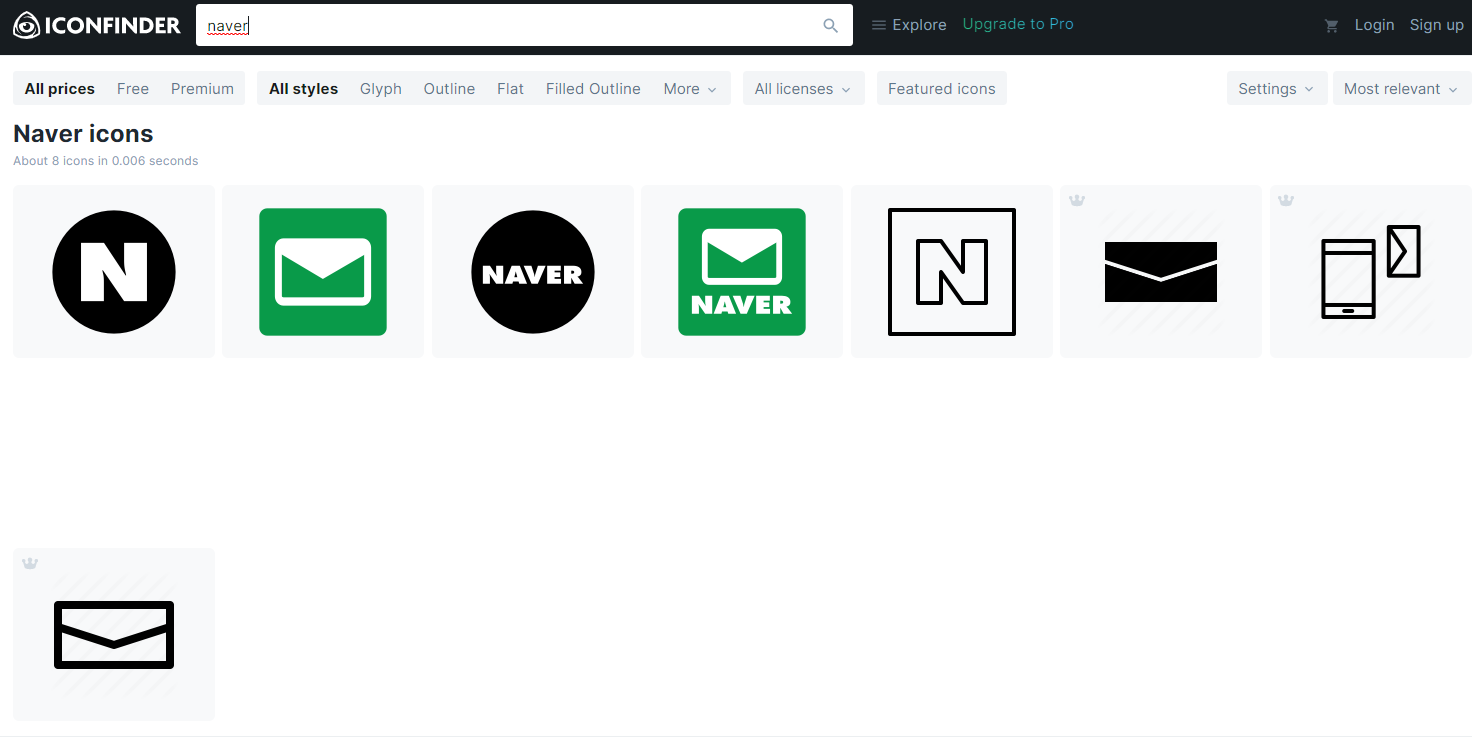Click the Iconfinder logo
The height and width of the screenshot is (739, 1472).
97,25
